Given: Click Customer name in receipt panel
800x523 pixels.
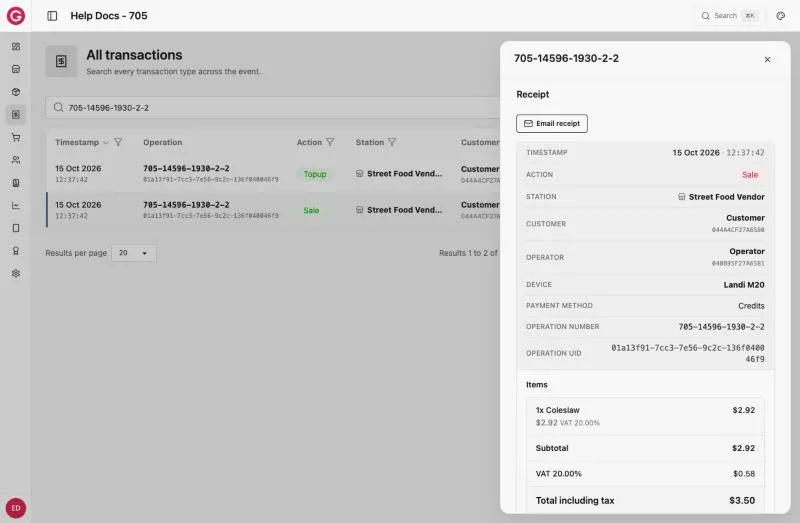Looking at the screenshot, I should [745, 218].
